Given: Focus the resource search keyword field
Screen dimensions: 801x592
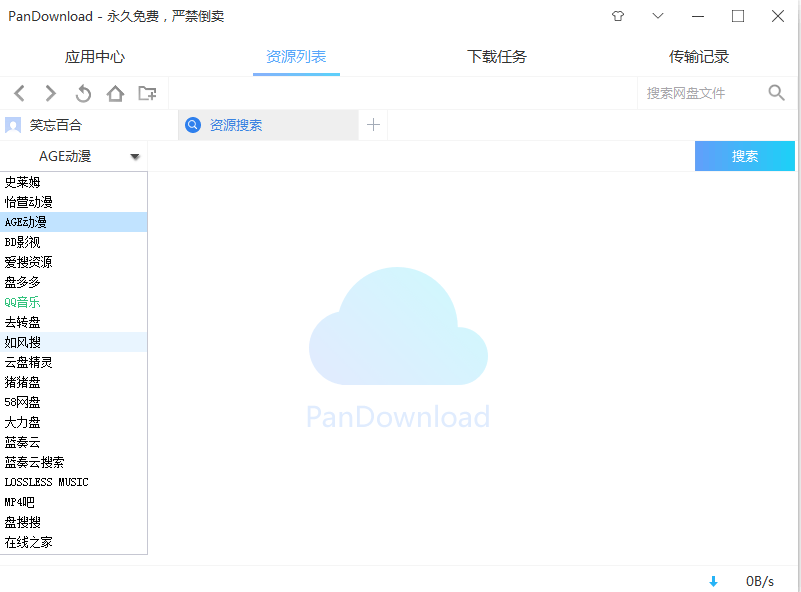Looking at the screenshot, I should (421, 156).
